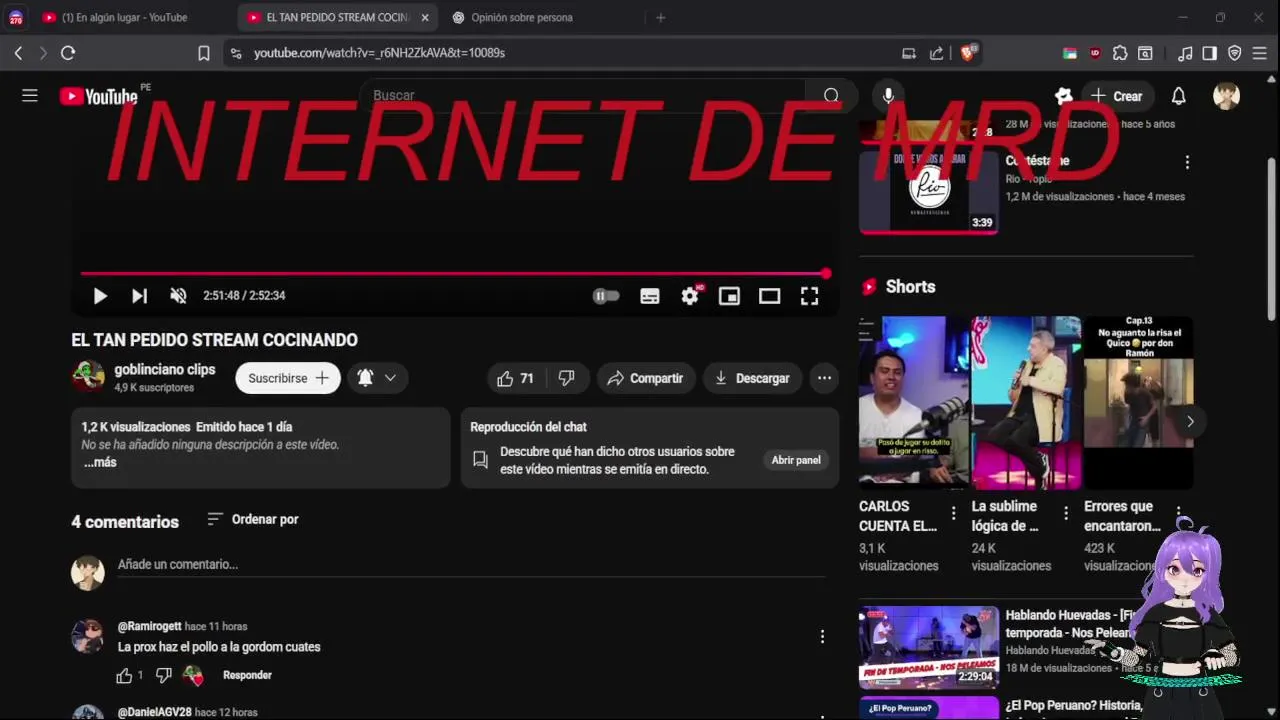Screen dimensions: 1280x720
Task: Dislike this video
Action: pyautogui.click(x=566, y=378)
